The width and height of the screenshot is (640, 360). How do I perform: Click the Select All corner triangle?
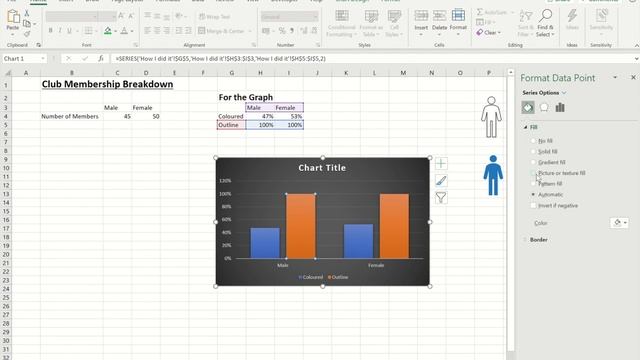7,73
